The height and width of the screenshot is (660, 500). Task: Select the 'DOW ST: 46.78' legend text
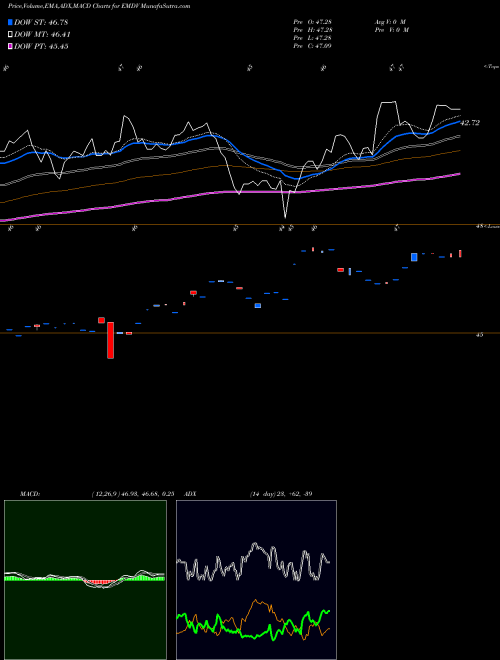[x=41, y=22]
